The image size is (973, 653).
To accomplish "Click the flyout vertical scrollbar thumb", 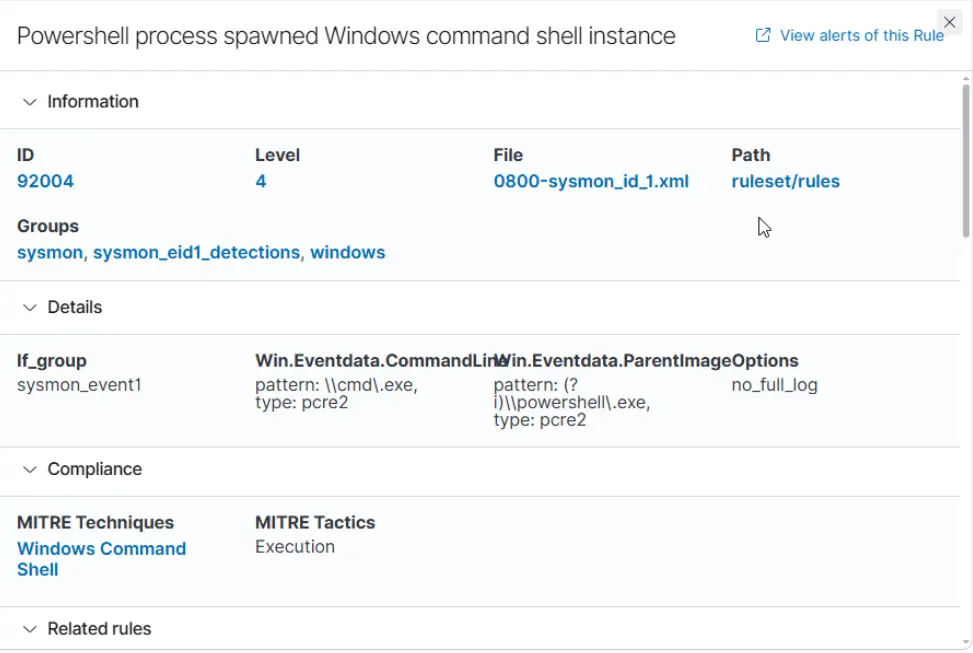I will (966, 160).
